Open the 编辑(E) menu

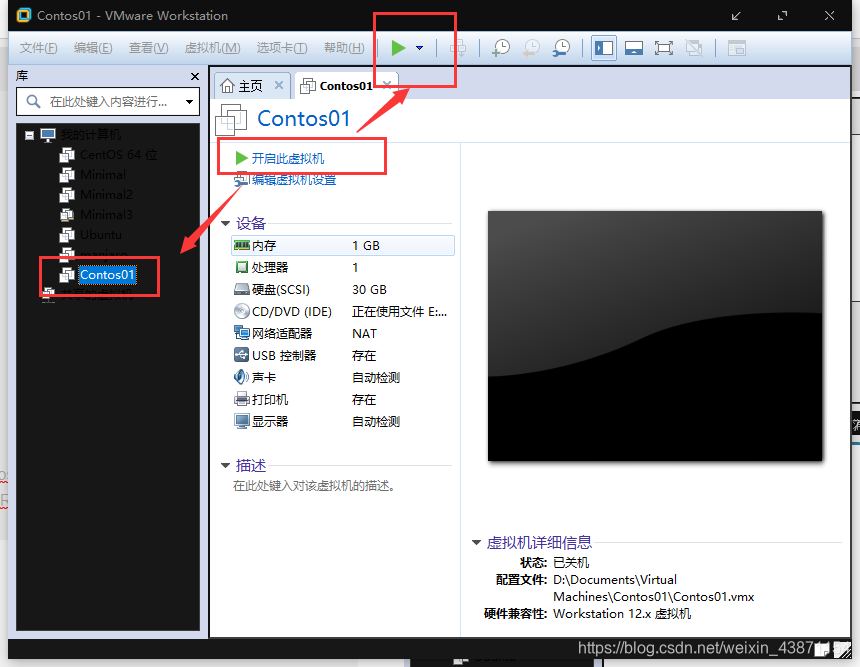tap(93, 48)
